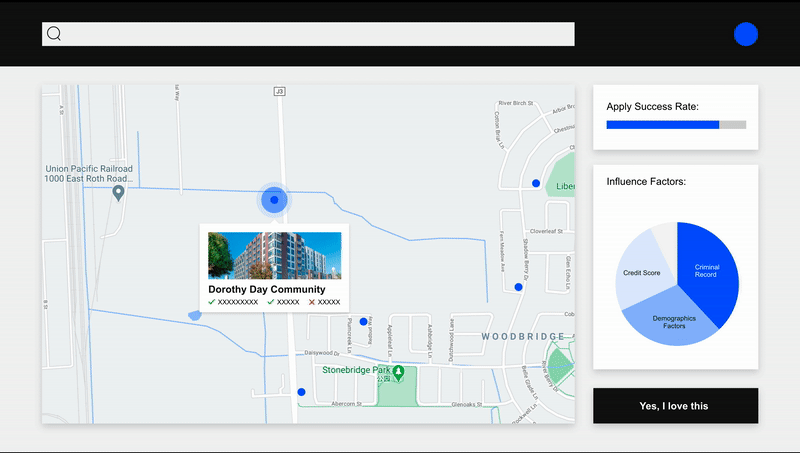Select the blue marker near Abercorn St
Viewport: 800px width, 453px height.
(302, 392)
